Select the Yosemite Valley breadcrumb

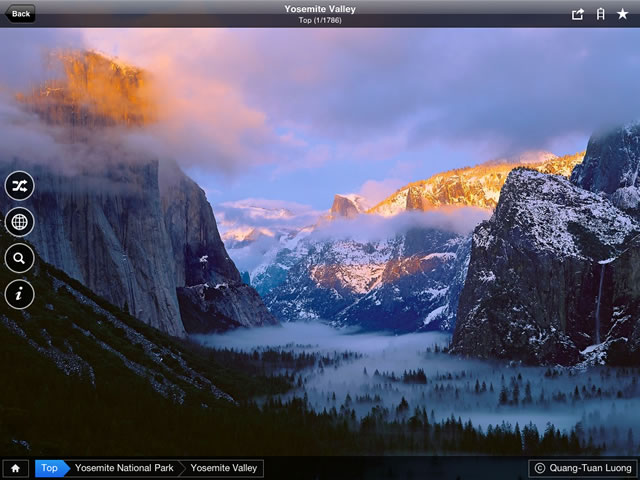(x=224, y=468)
